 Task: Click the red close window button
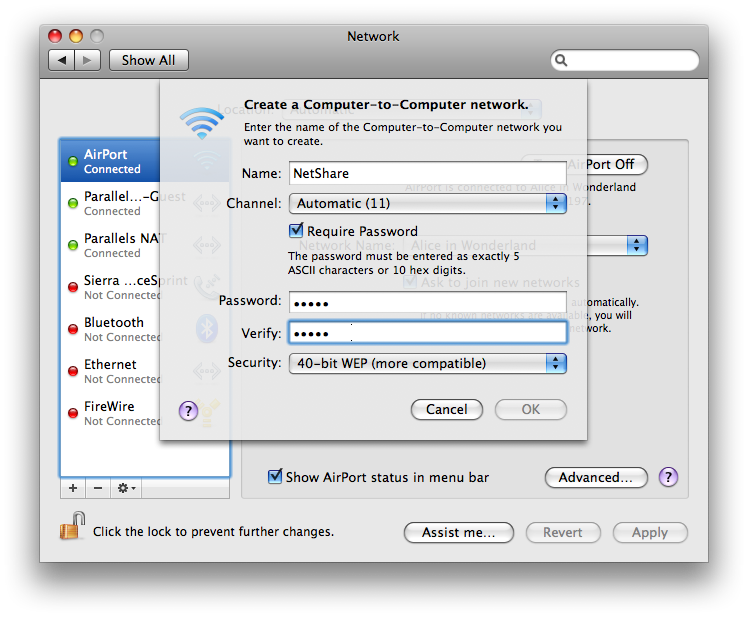pos(55,36)
